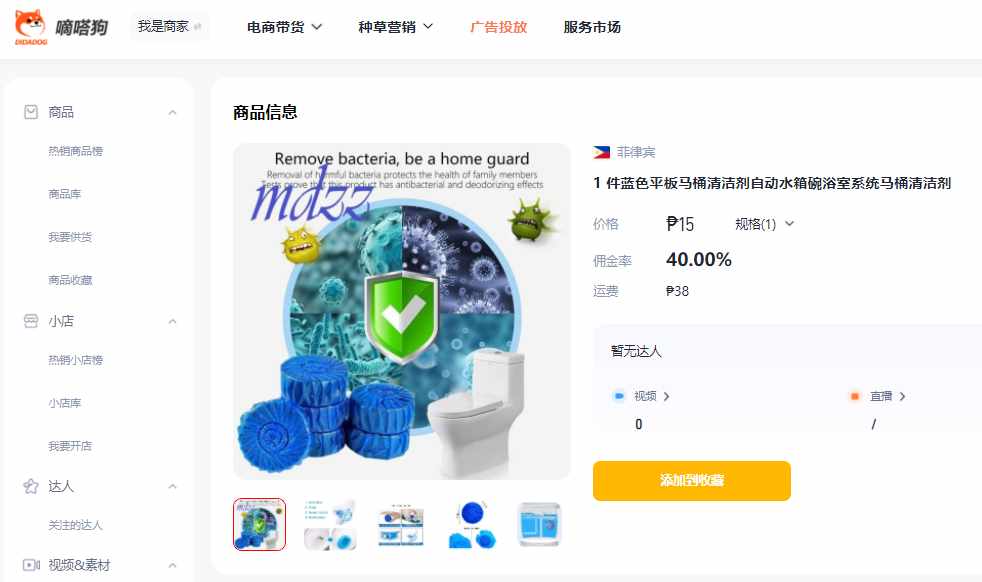Viewport: 982px width, 582px height.
Task: Select the single blue tablet thumbnail
Action: [x=473, y=524]
